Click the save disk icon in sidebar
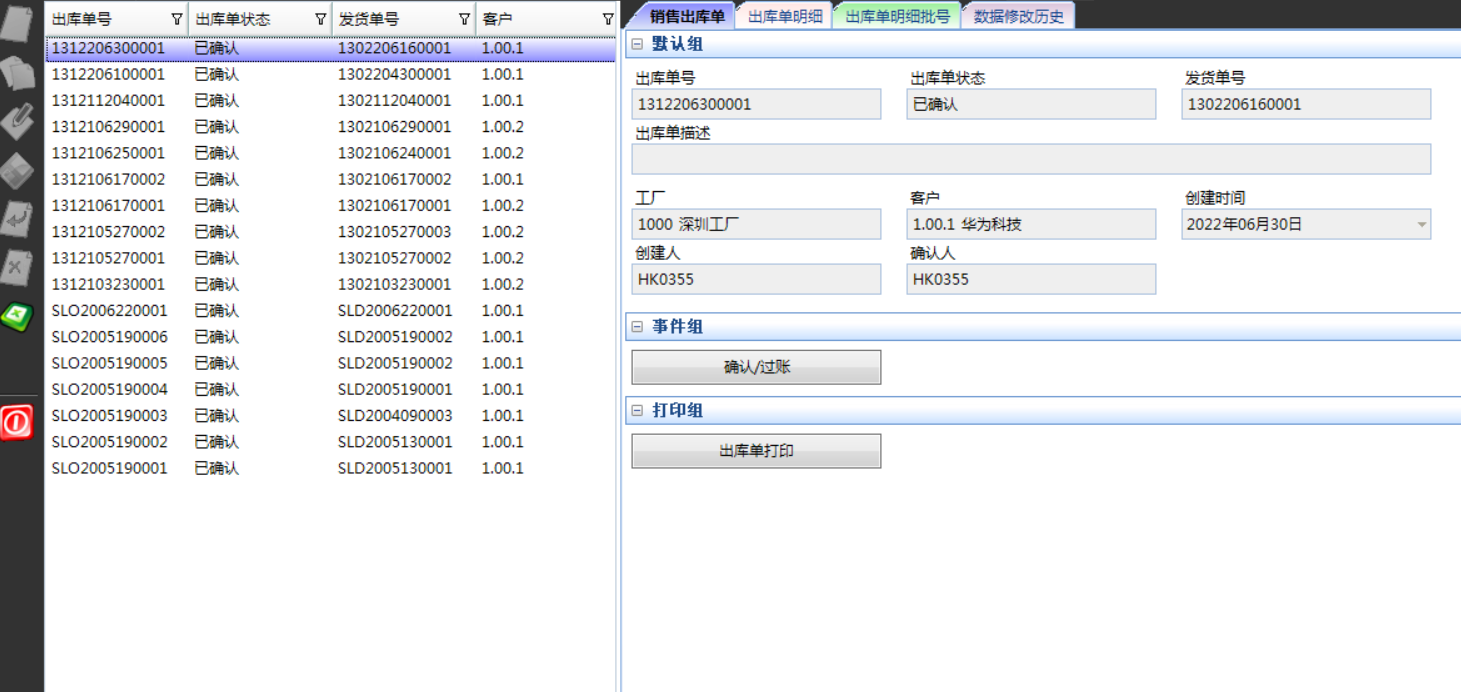The height and width of the screenshot is (692, 1461). (x=17, y=170)
